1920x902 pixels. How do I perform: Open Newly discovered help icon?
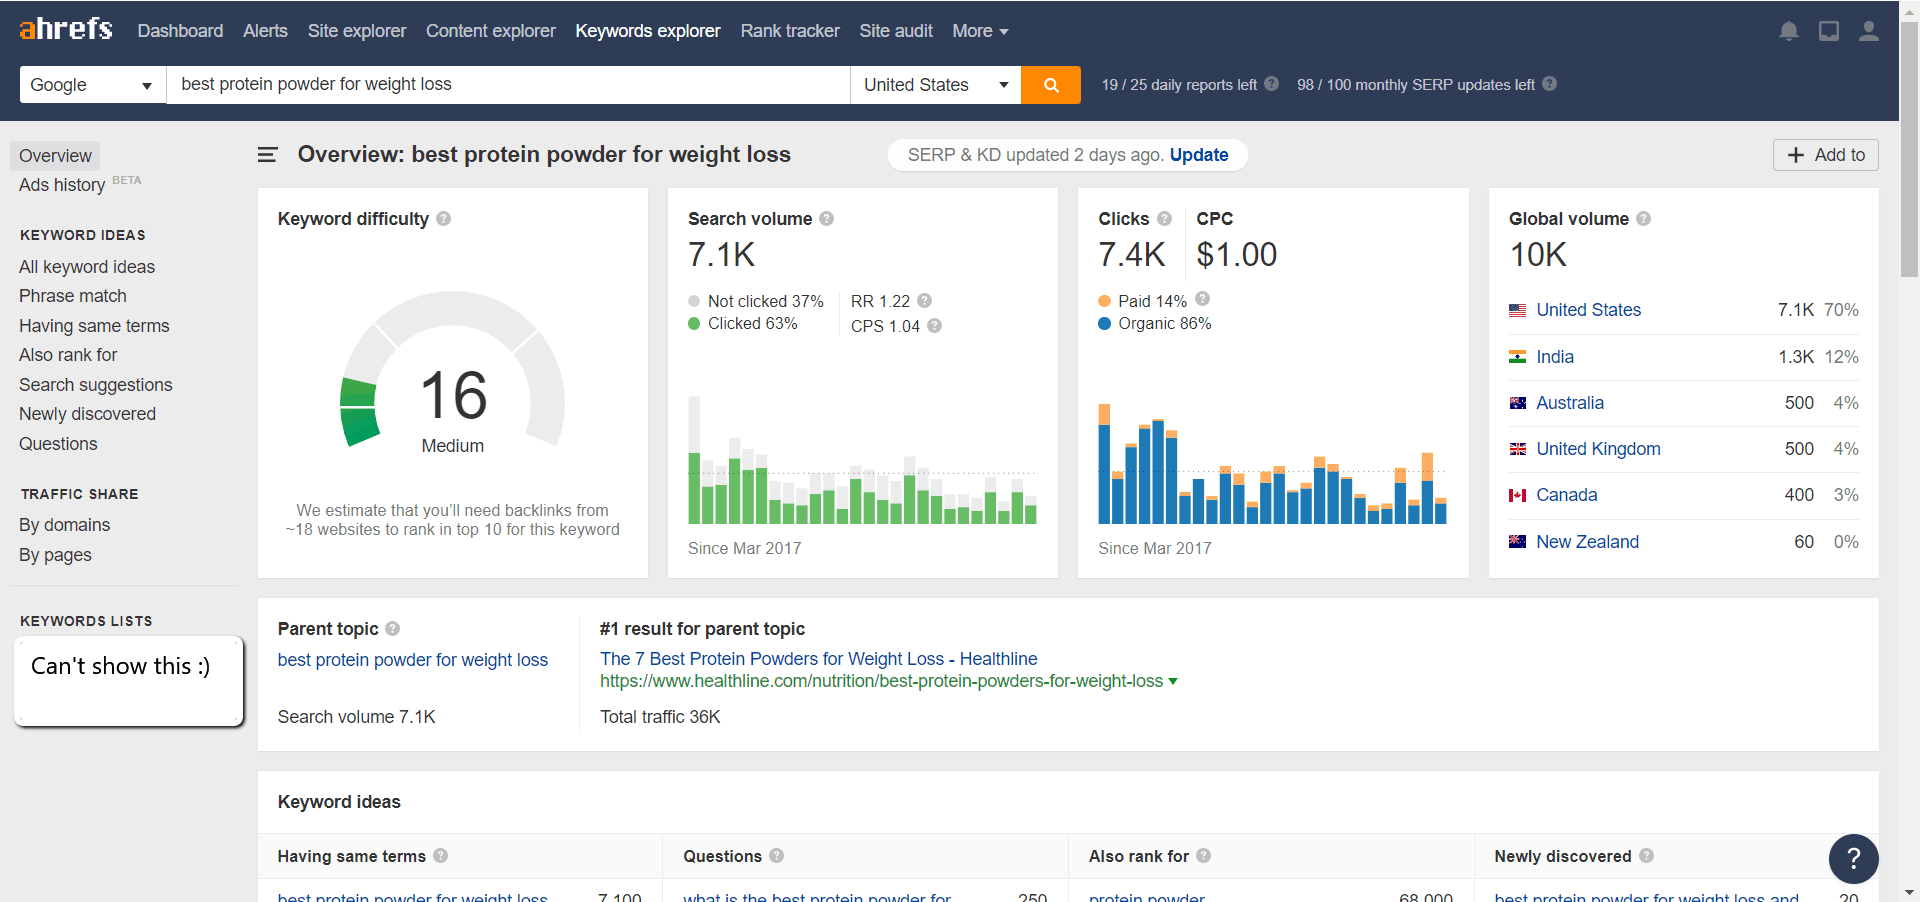coord(1646,855)
